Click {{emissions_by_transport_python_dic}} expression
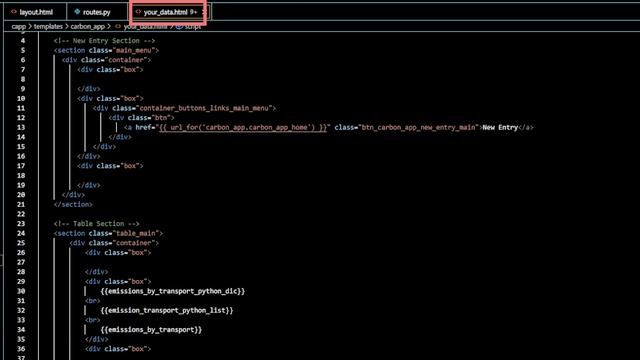This screenshot has height=360, width=640. coord(173,291)
